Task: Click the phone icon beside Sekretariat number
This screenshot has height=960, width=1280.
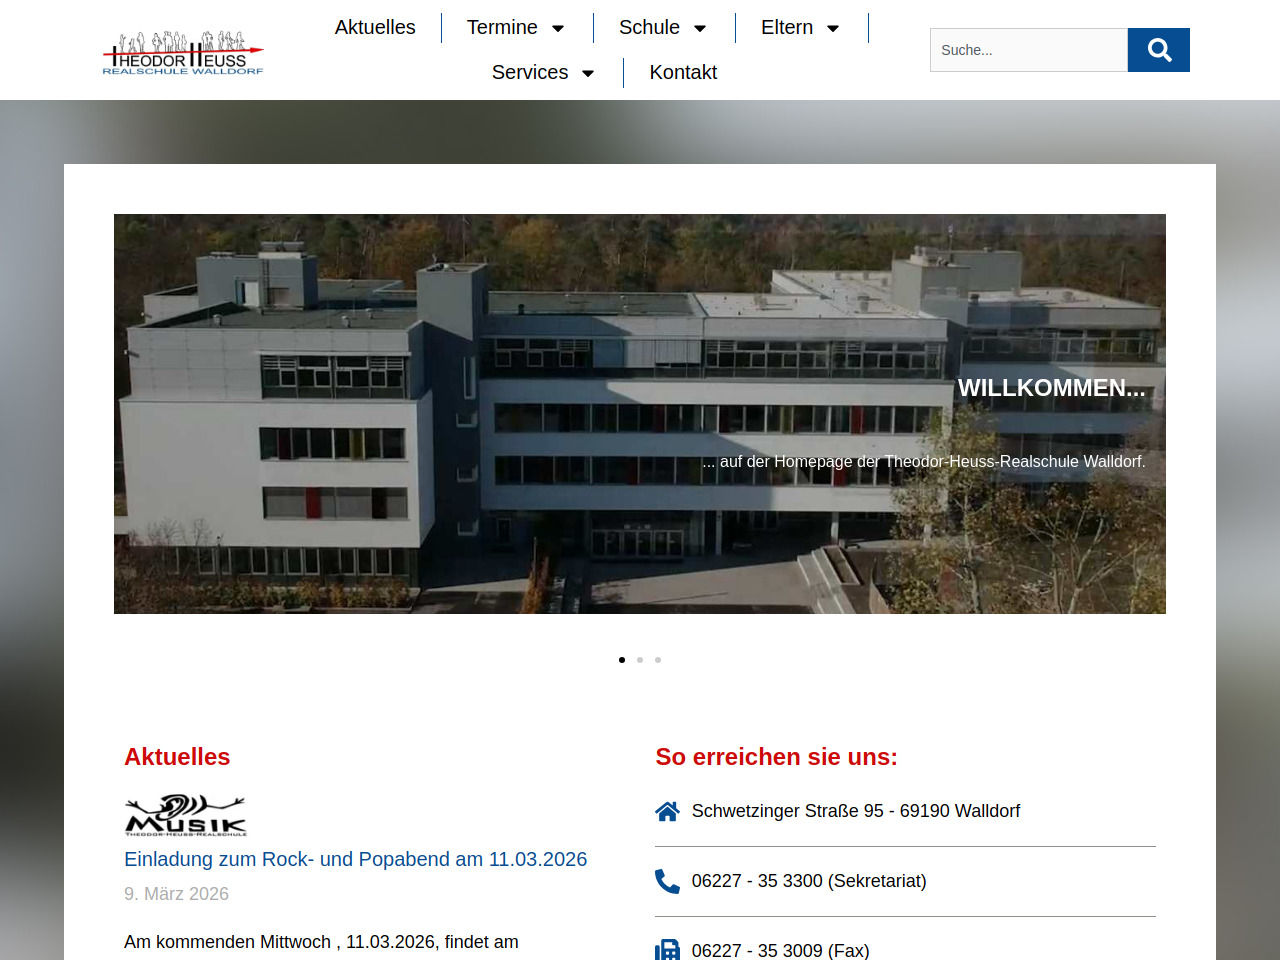Action: pyautogui.click(x=667, y=881)
